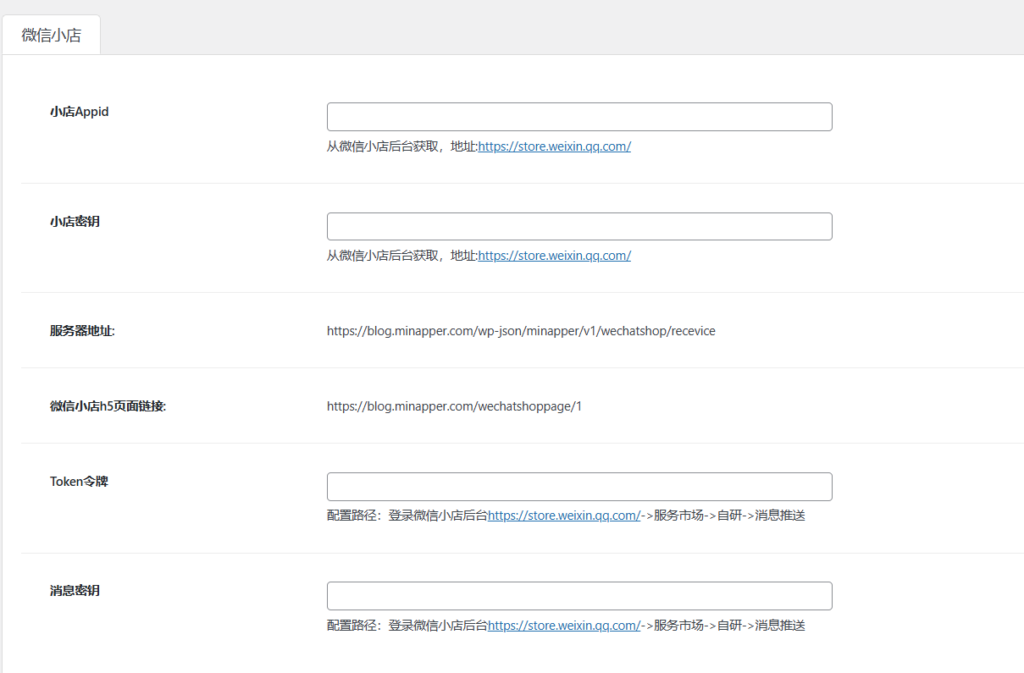Click the 微信小店h5页面链接 label
The height and width of the screenshot is (673, 1024).
[x=108, y=406]
